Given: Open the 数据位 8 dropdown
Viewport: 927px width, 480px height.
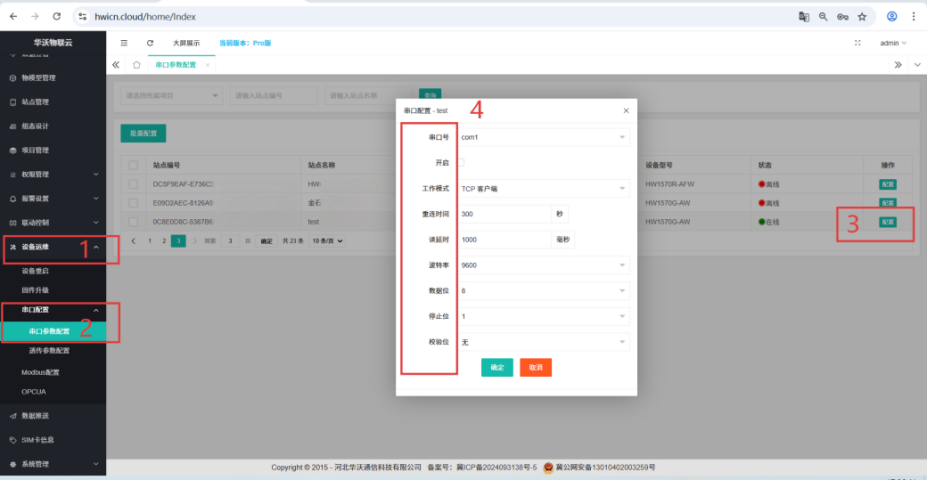Looking at the screenshot, I should click(x=543, y=291).
